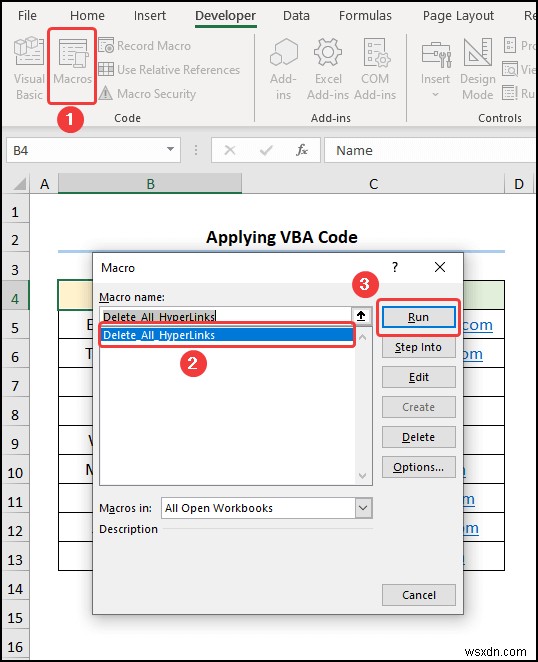Select Delete_All_HyperLinks in the macro list

tap(227, 335)
